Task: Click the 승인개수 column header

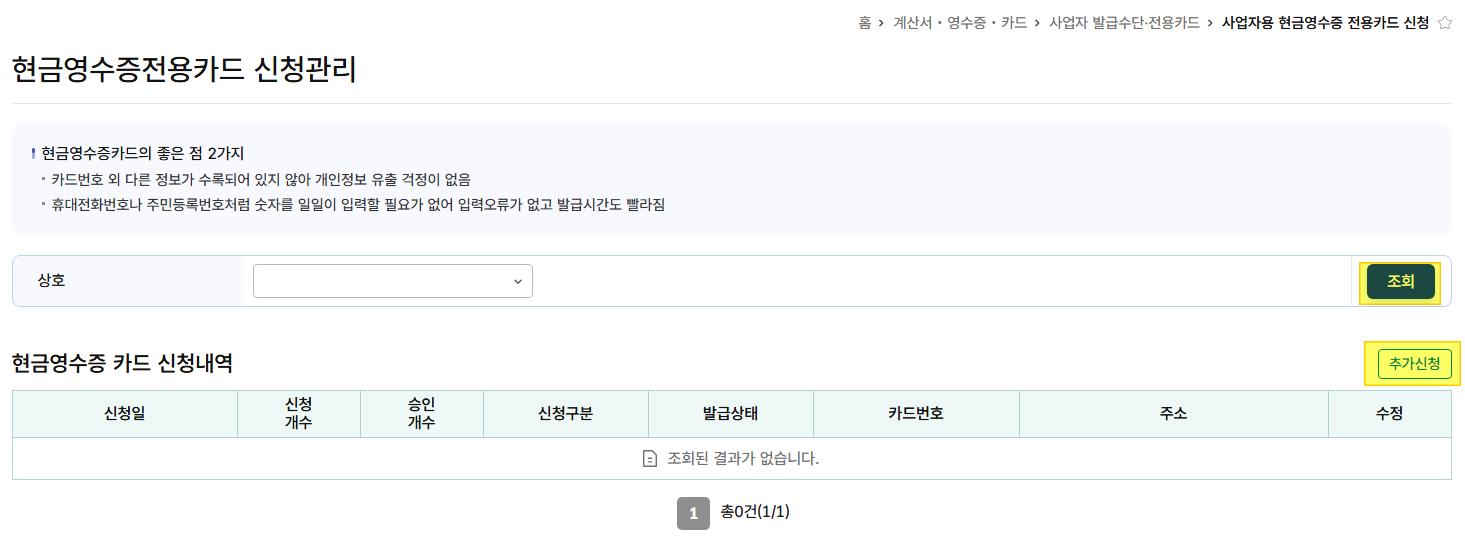Action: (422, 414)
